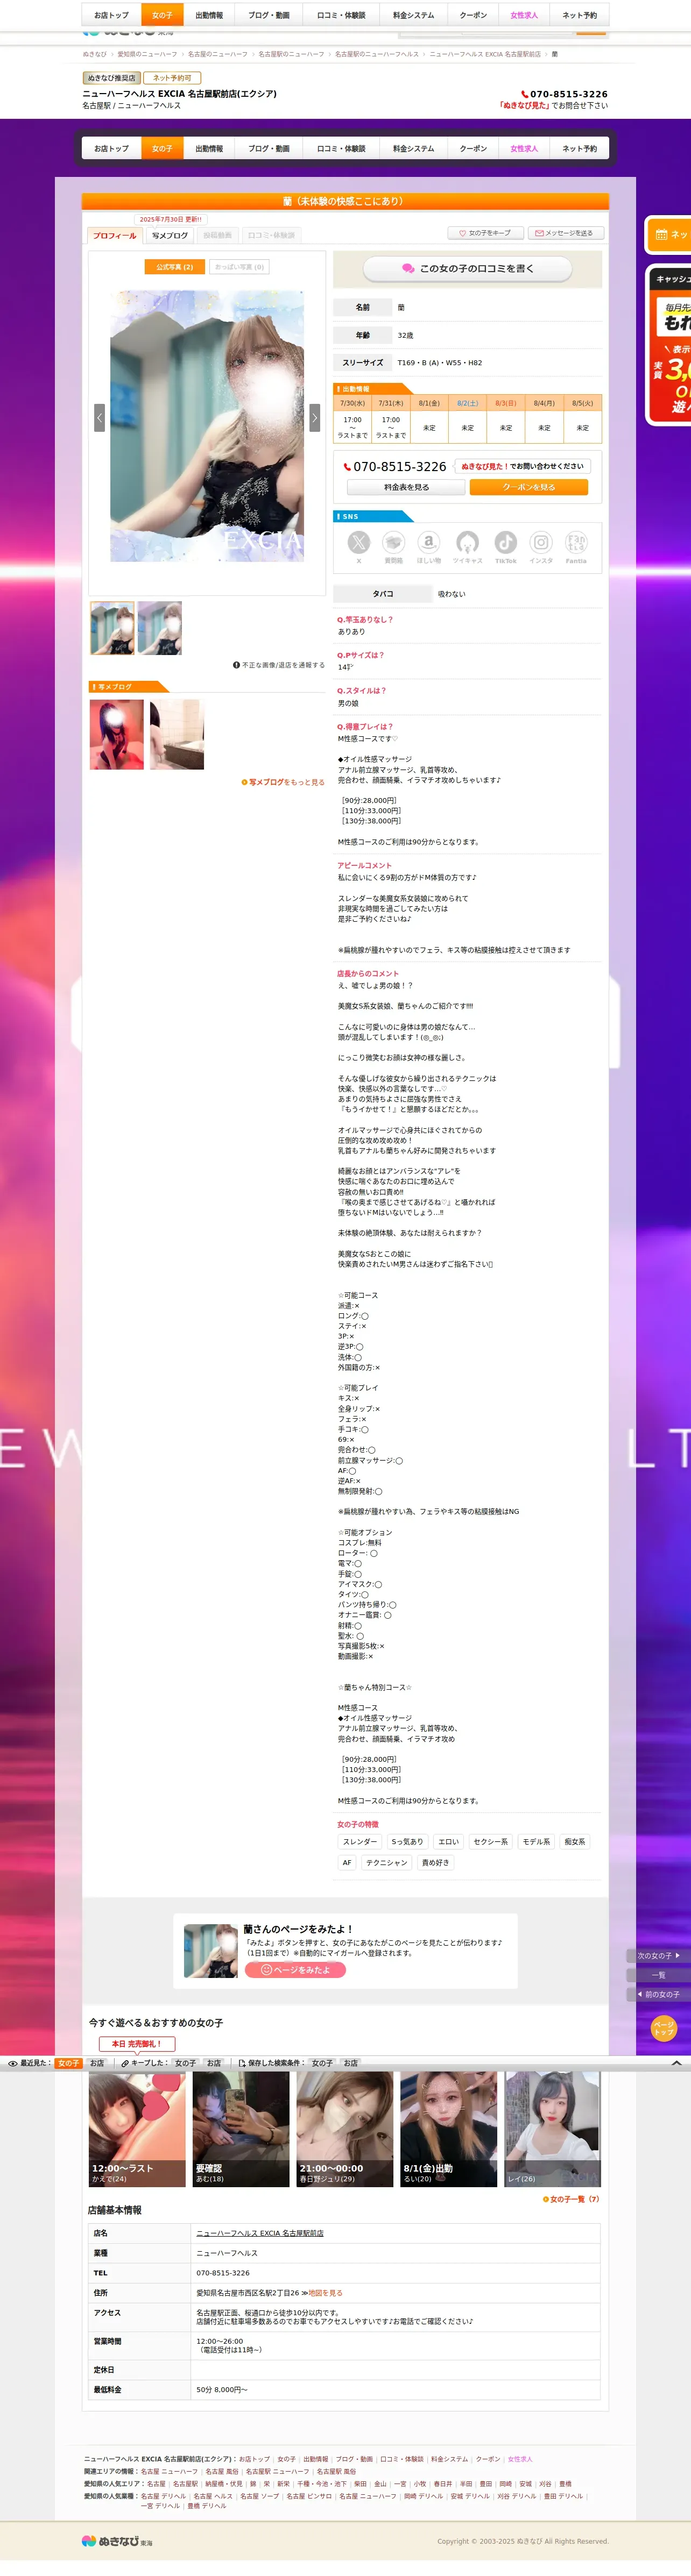
Task: Click 愛知県のニューハーフ breadcrumb
Action: coord(147,54)
